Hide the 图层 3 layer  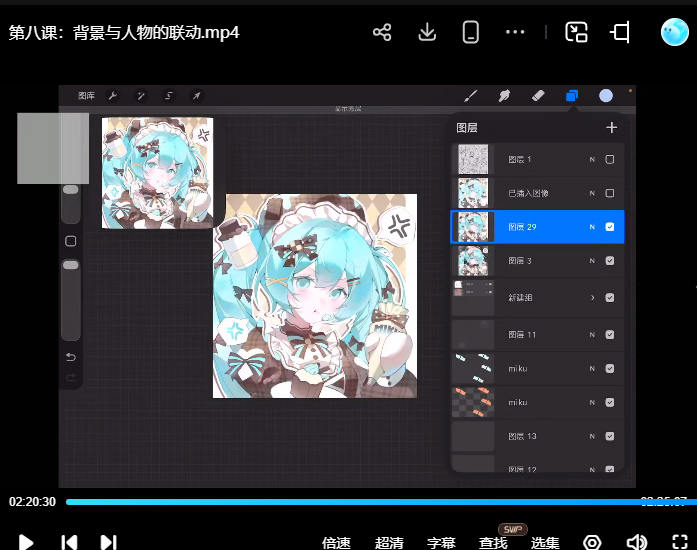(610, 261)
